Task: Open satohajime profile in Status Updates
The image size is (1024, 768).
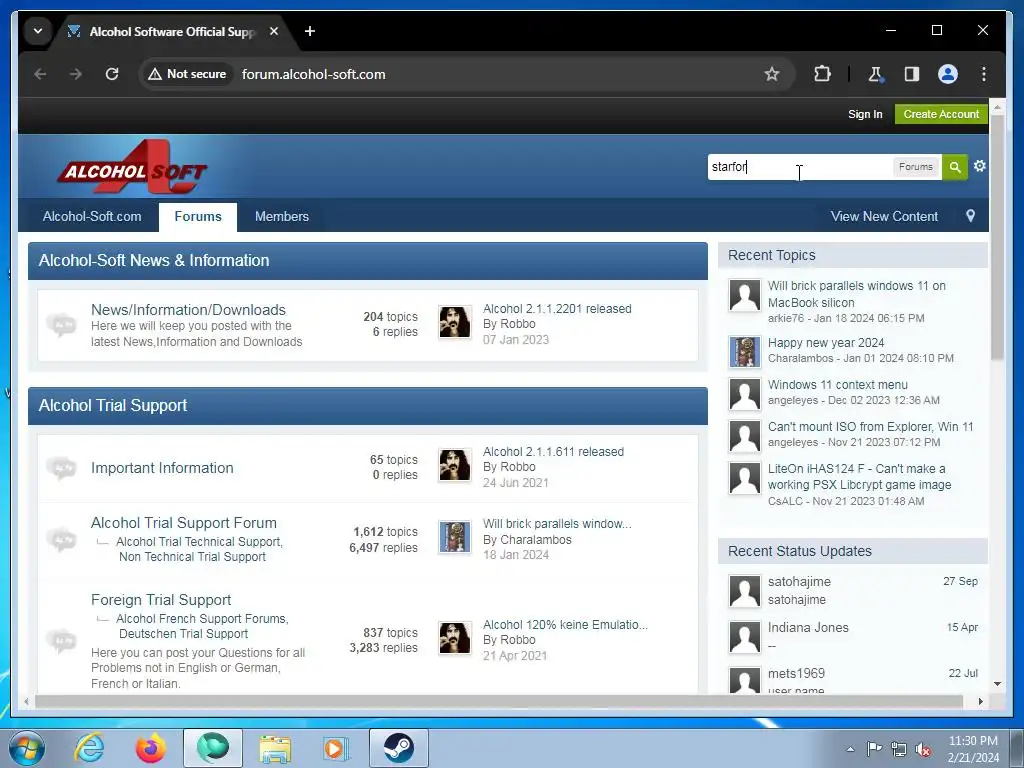Action: (x=799, y=581)
